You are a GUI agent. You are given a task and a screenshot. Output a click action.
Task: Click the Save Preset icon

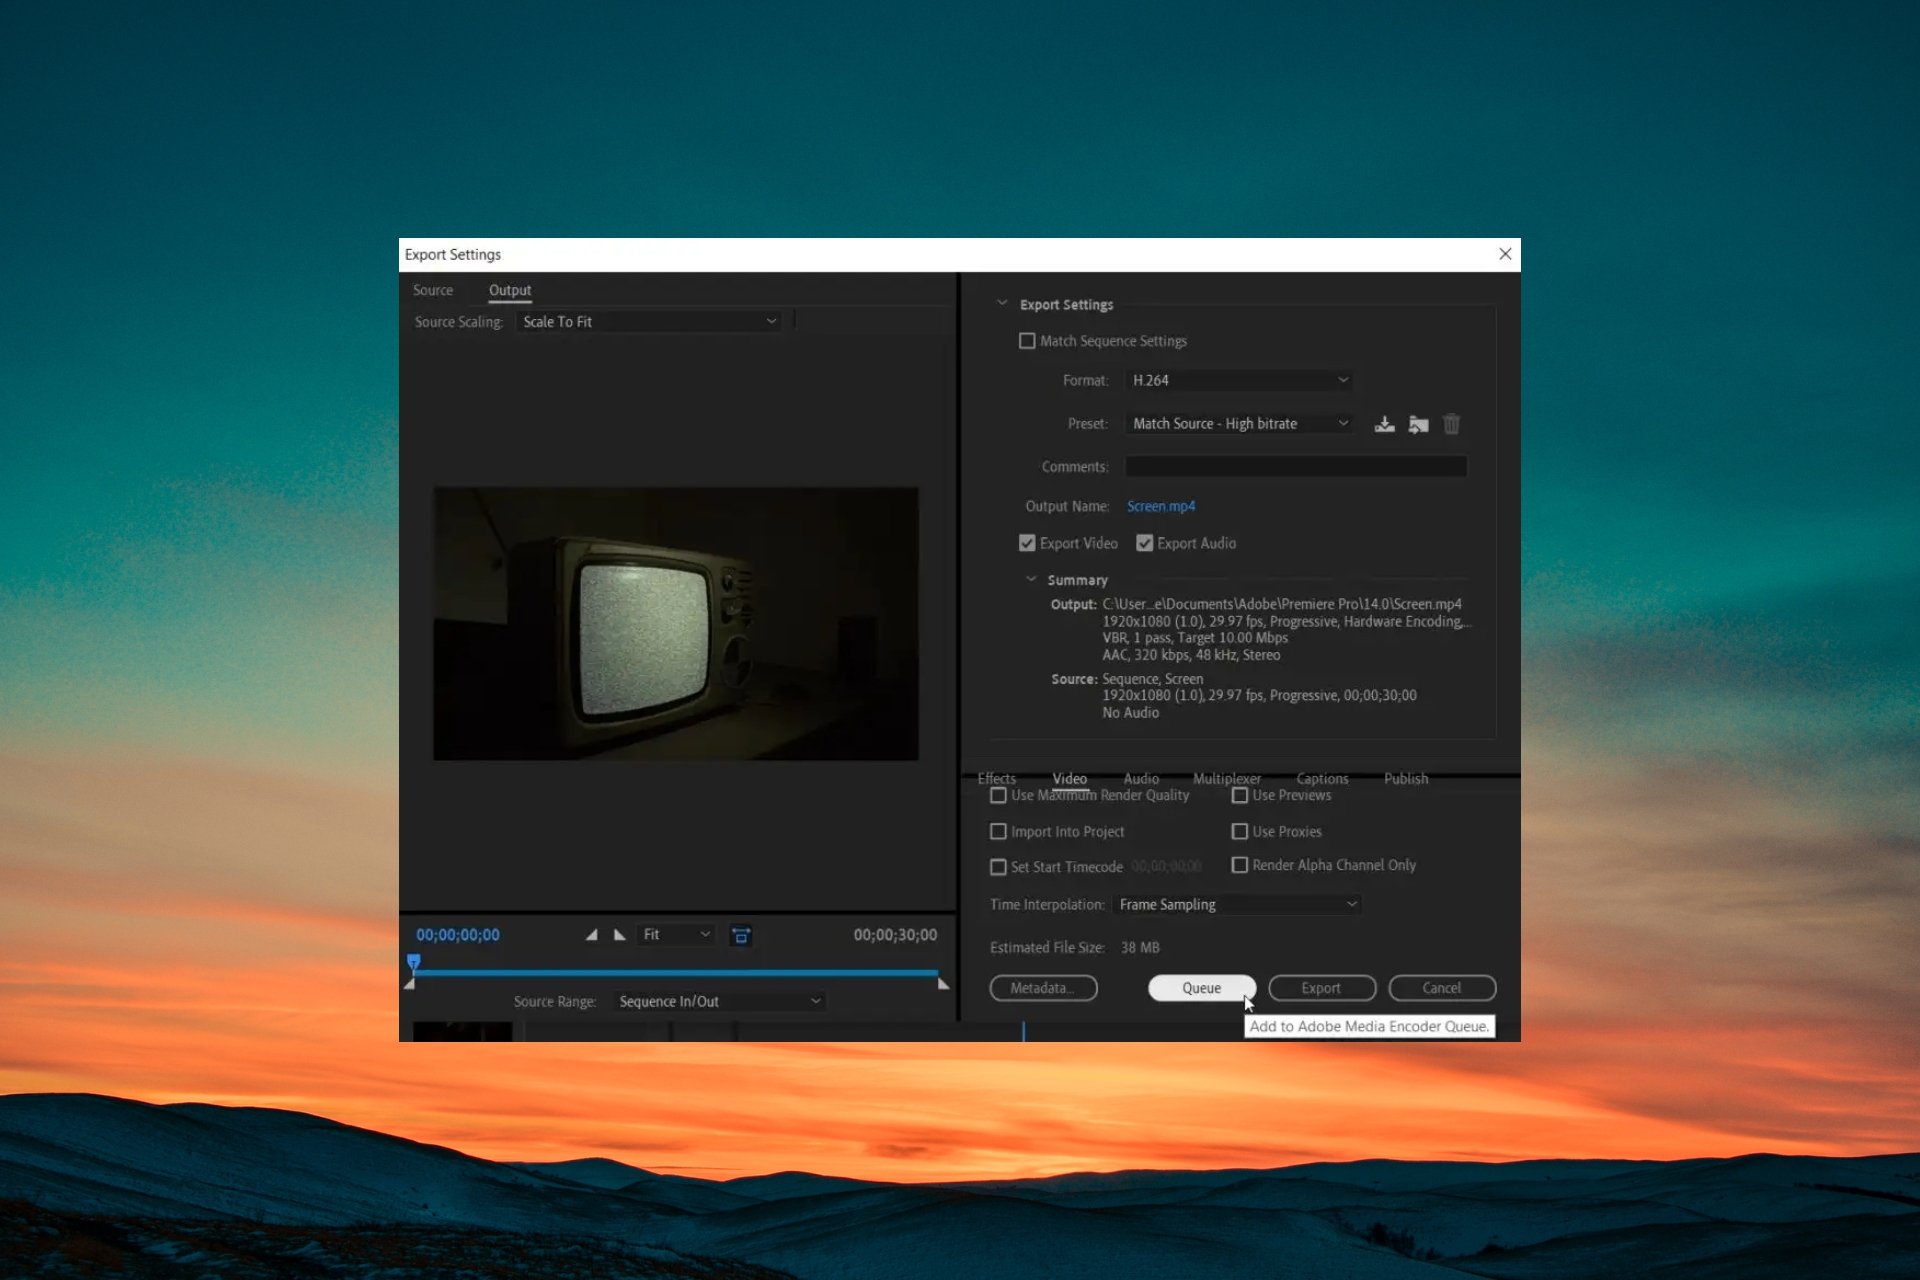pos(1384,424)
